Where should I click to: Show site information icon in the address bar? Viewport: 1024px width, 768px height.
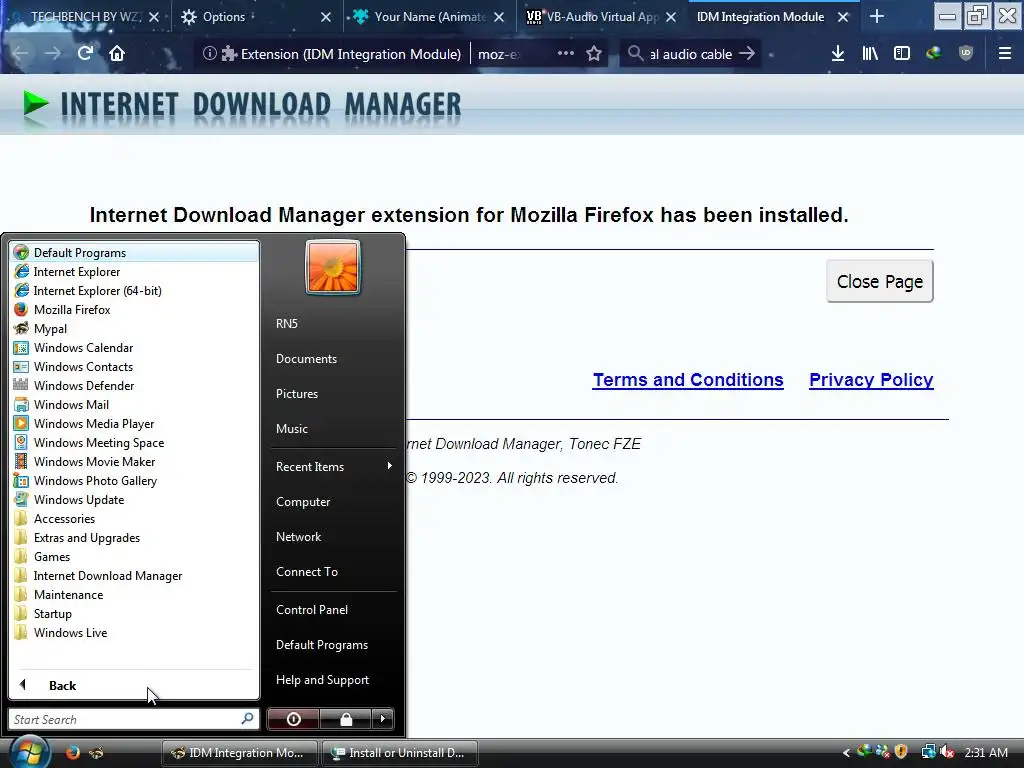(209, 54)
